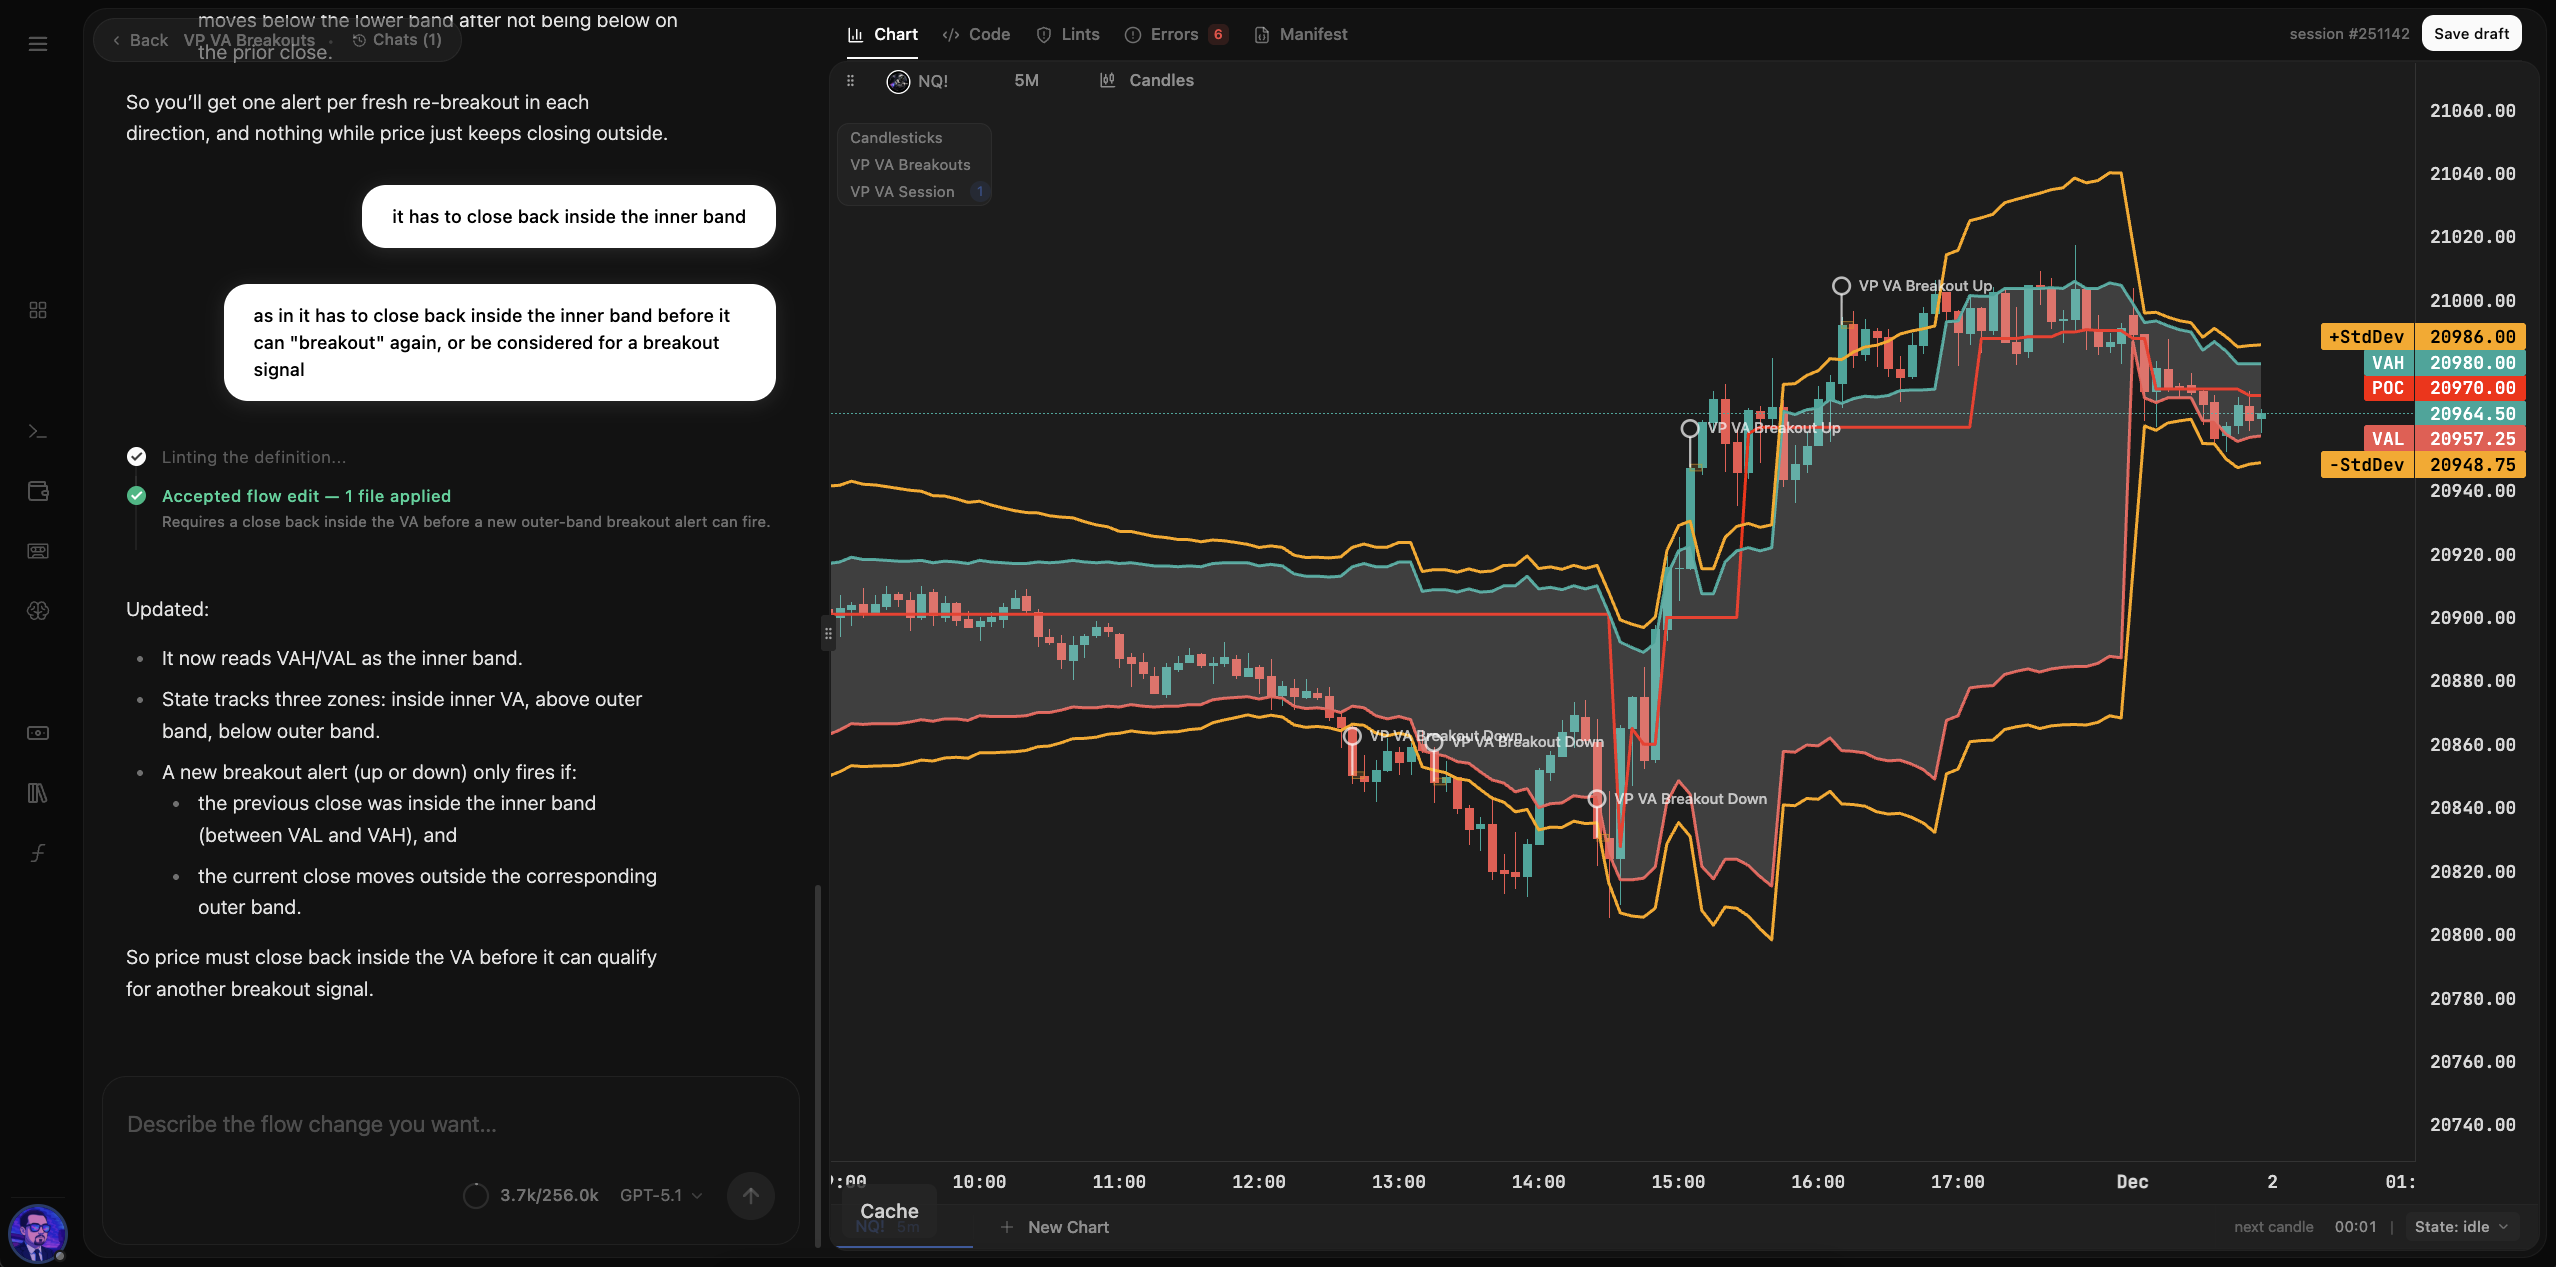The width and height of the screenshot is (2556, 1267).
Task: Click the 20900.00 price axis label
Action: [2472, 618]
